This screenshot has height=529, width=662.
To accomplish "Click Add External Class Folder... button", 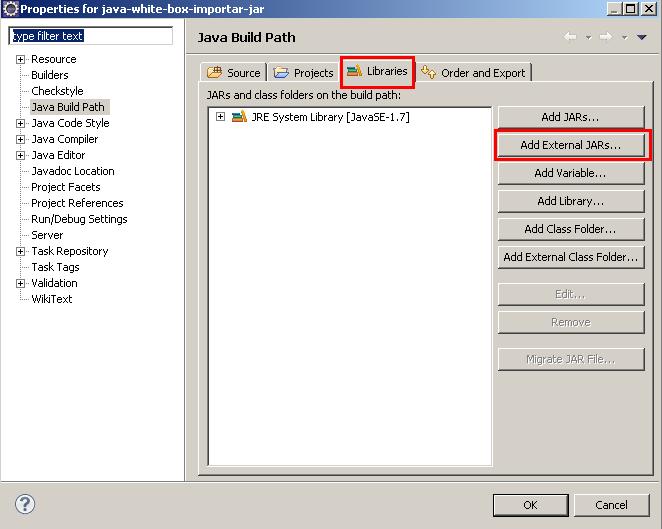I will [x=571, y=257].
